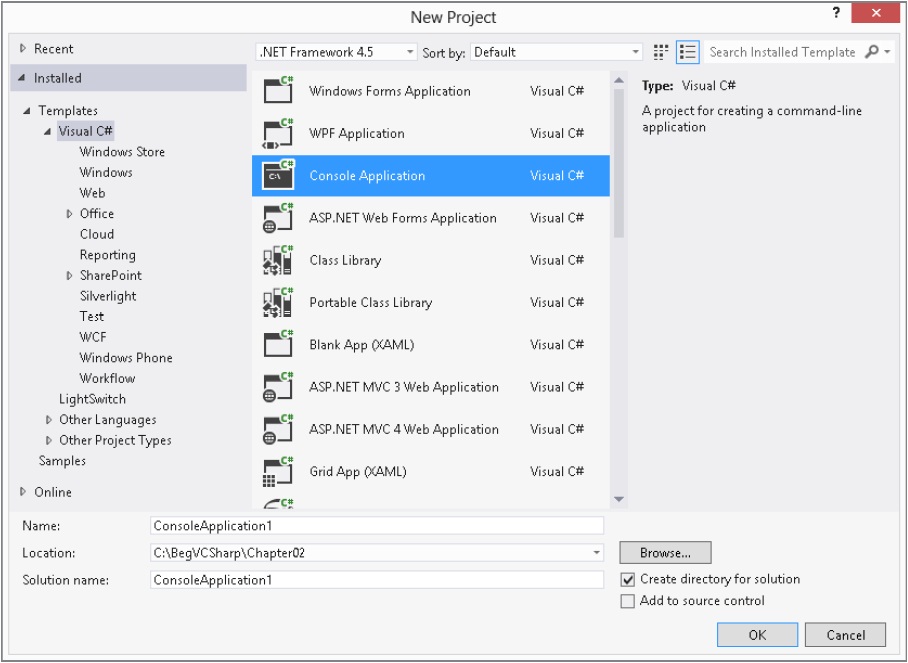Enable Add to source control checkbox

pyautogui.click(x=628, y=601)
